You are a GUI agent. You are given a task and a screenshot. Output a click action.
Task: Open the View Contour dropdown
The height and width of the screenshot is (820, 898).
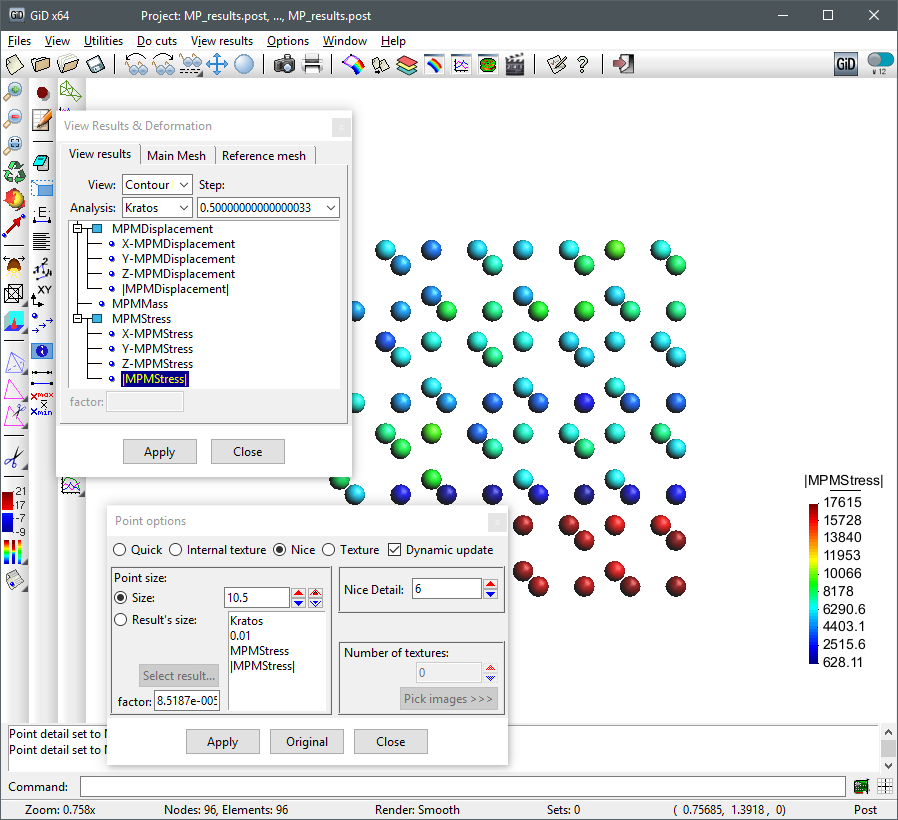[157, 185]
